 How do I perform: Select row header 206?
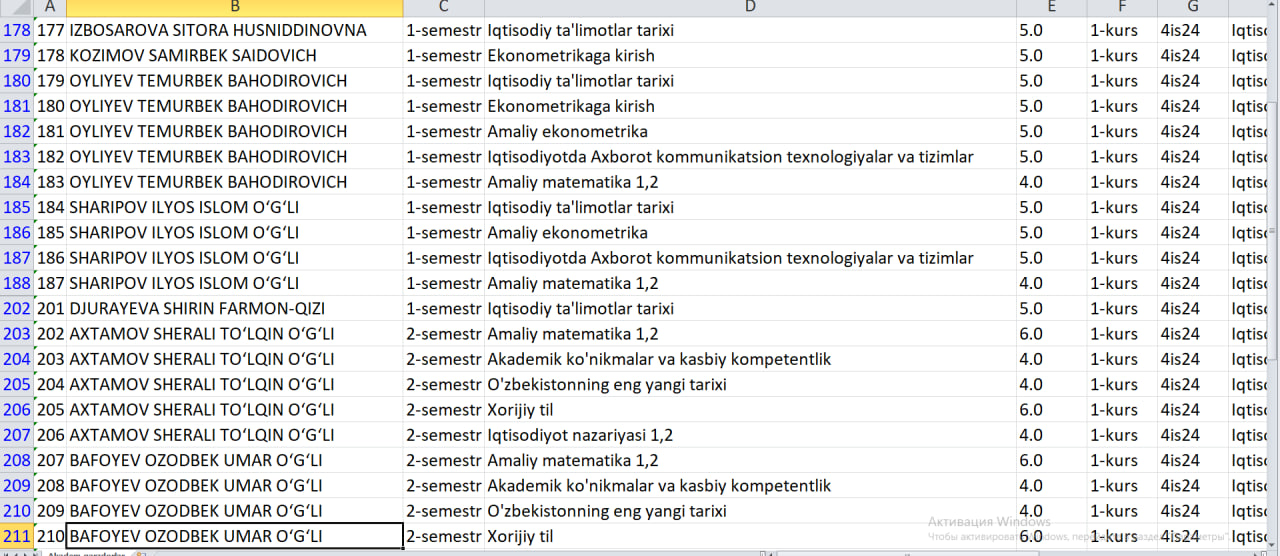click(x=16, y=410)
